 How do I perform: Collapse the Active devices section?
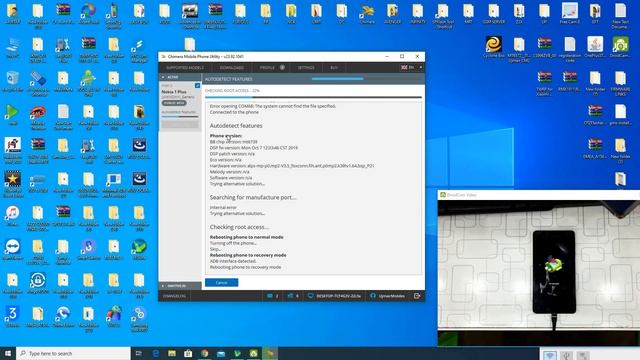click(x=180, y=77)
